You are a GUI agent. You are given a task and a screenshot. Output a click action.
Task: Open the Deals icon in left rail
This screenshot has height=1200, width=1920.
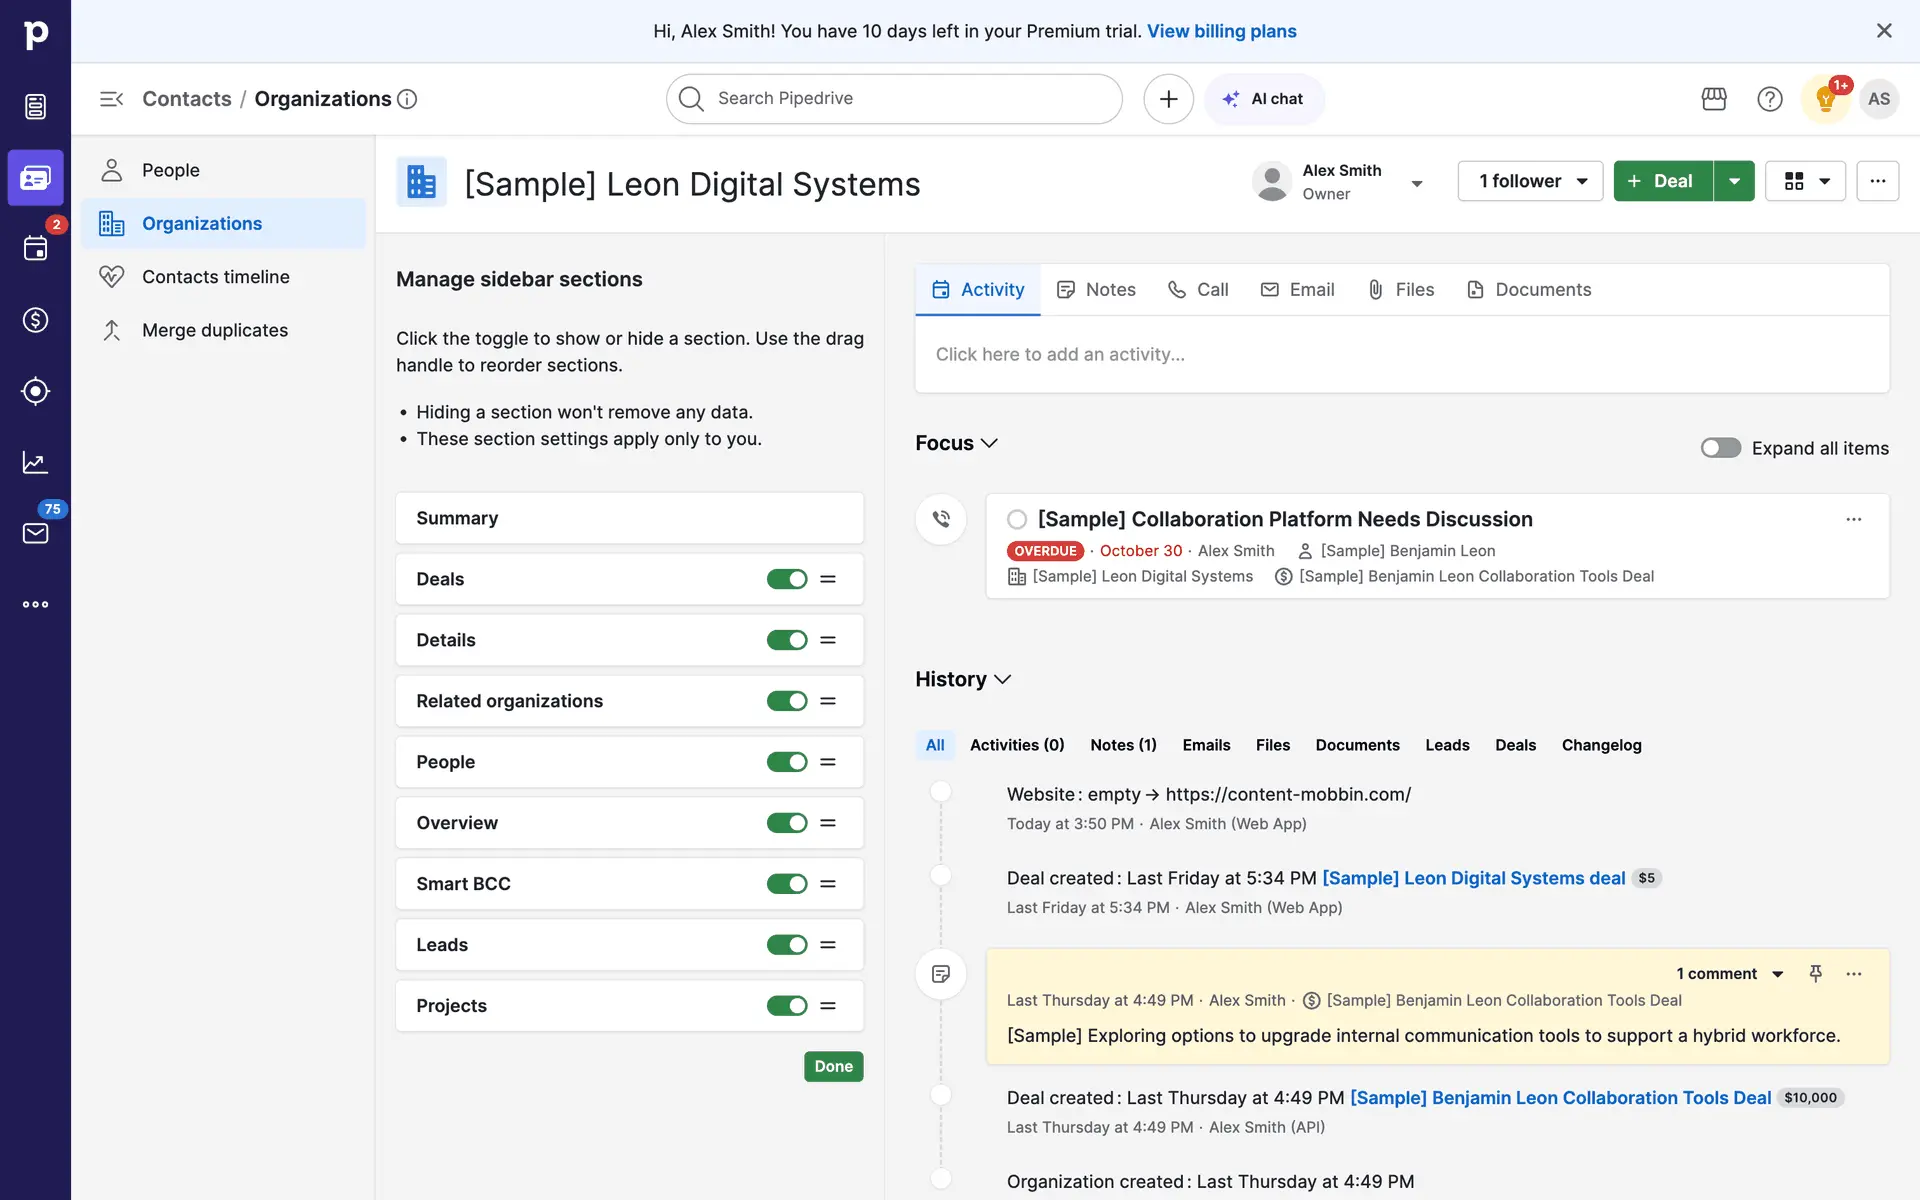(x=35, y=320)
